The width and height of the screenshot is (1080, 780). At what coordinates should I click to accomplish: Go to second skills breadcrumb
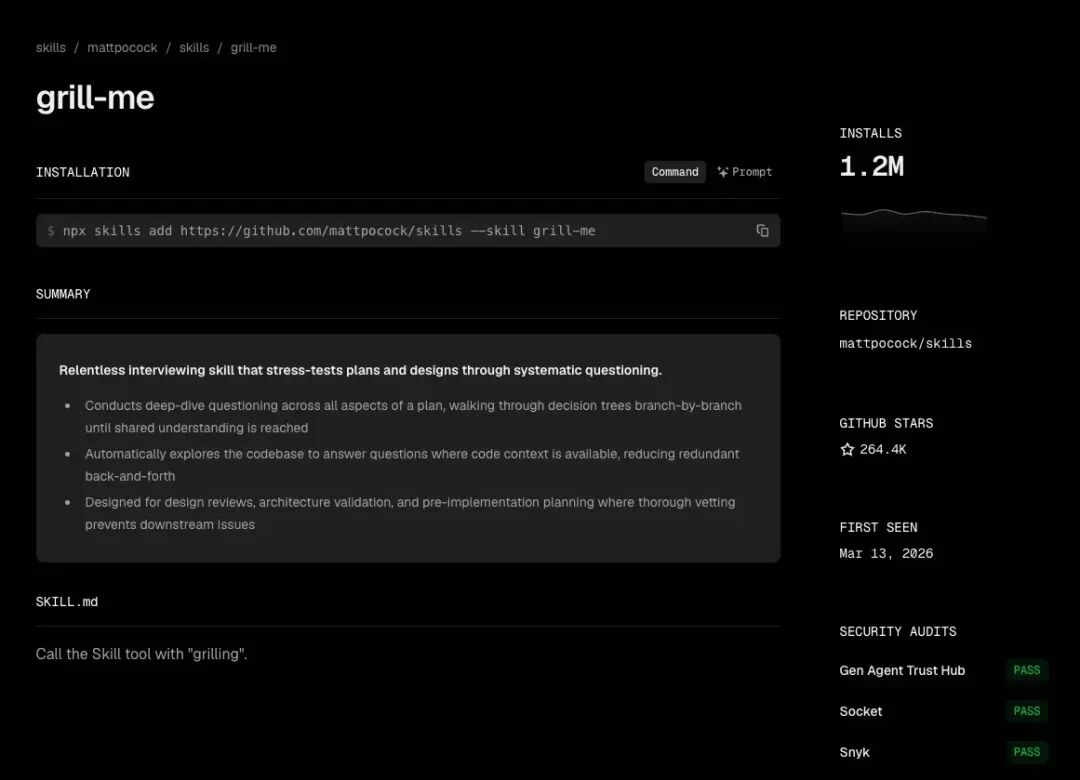(194, 48)
